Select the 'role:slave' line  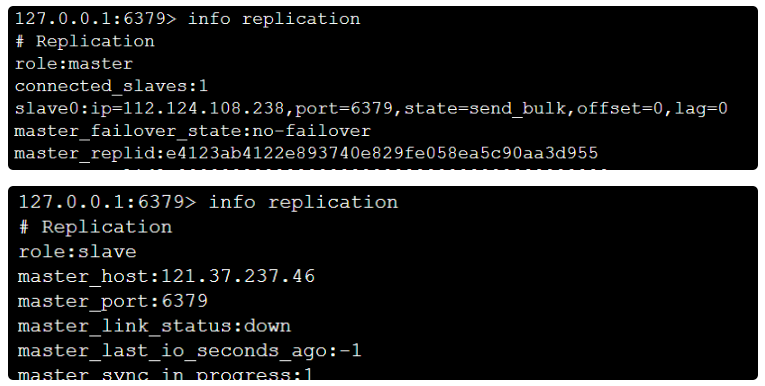(x=77, y=252)
